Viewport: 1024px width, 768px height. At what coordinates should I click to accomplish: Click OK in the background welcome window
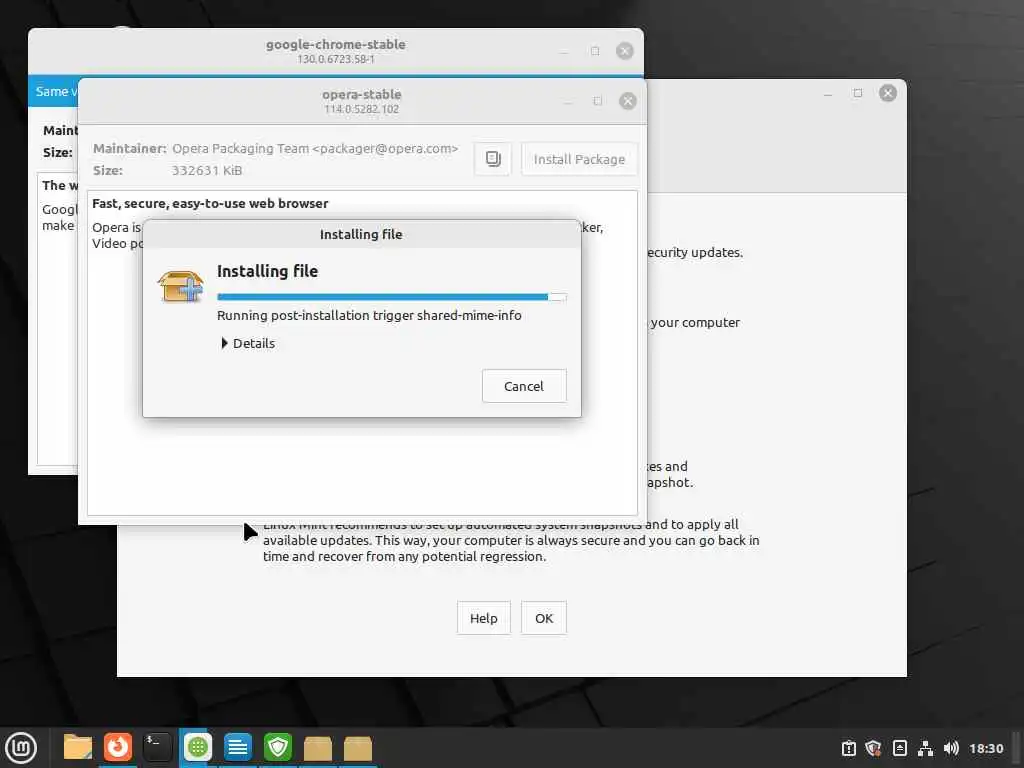click(x=543, y=618)
